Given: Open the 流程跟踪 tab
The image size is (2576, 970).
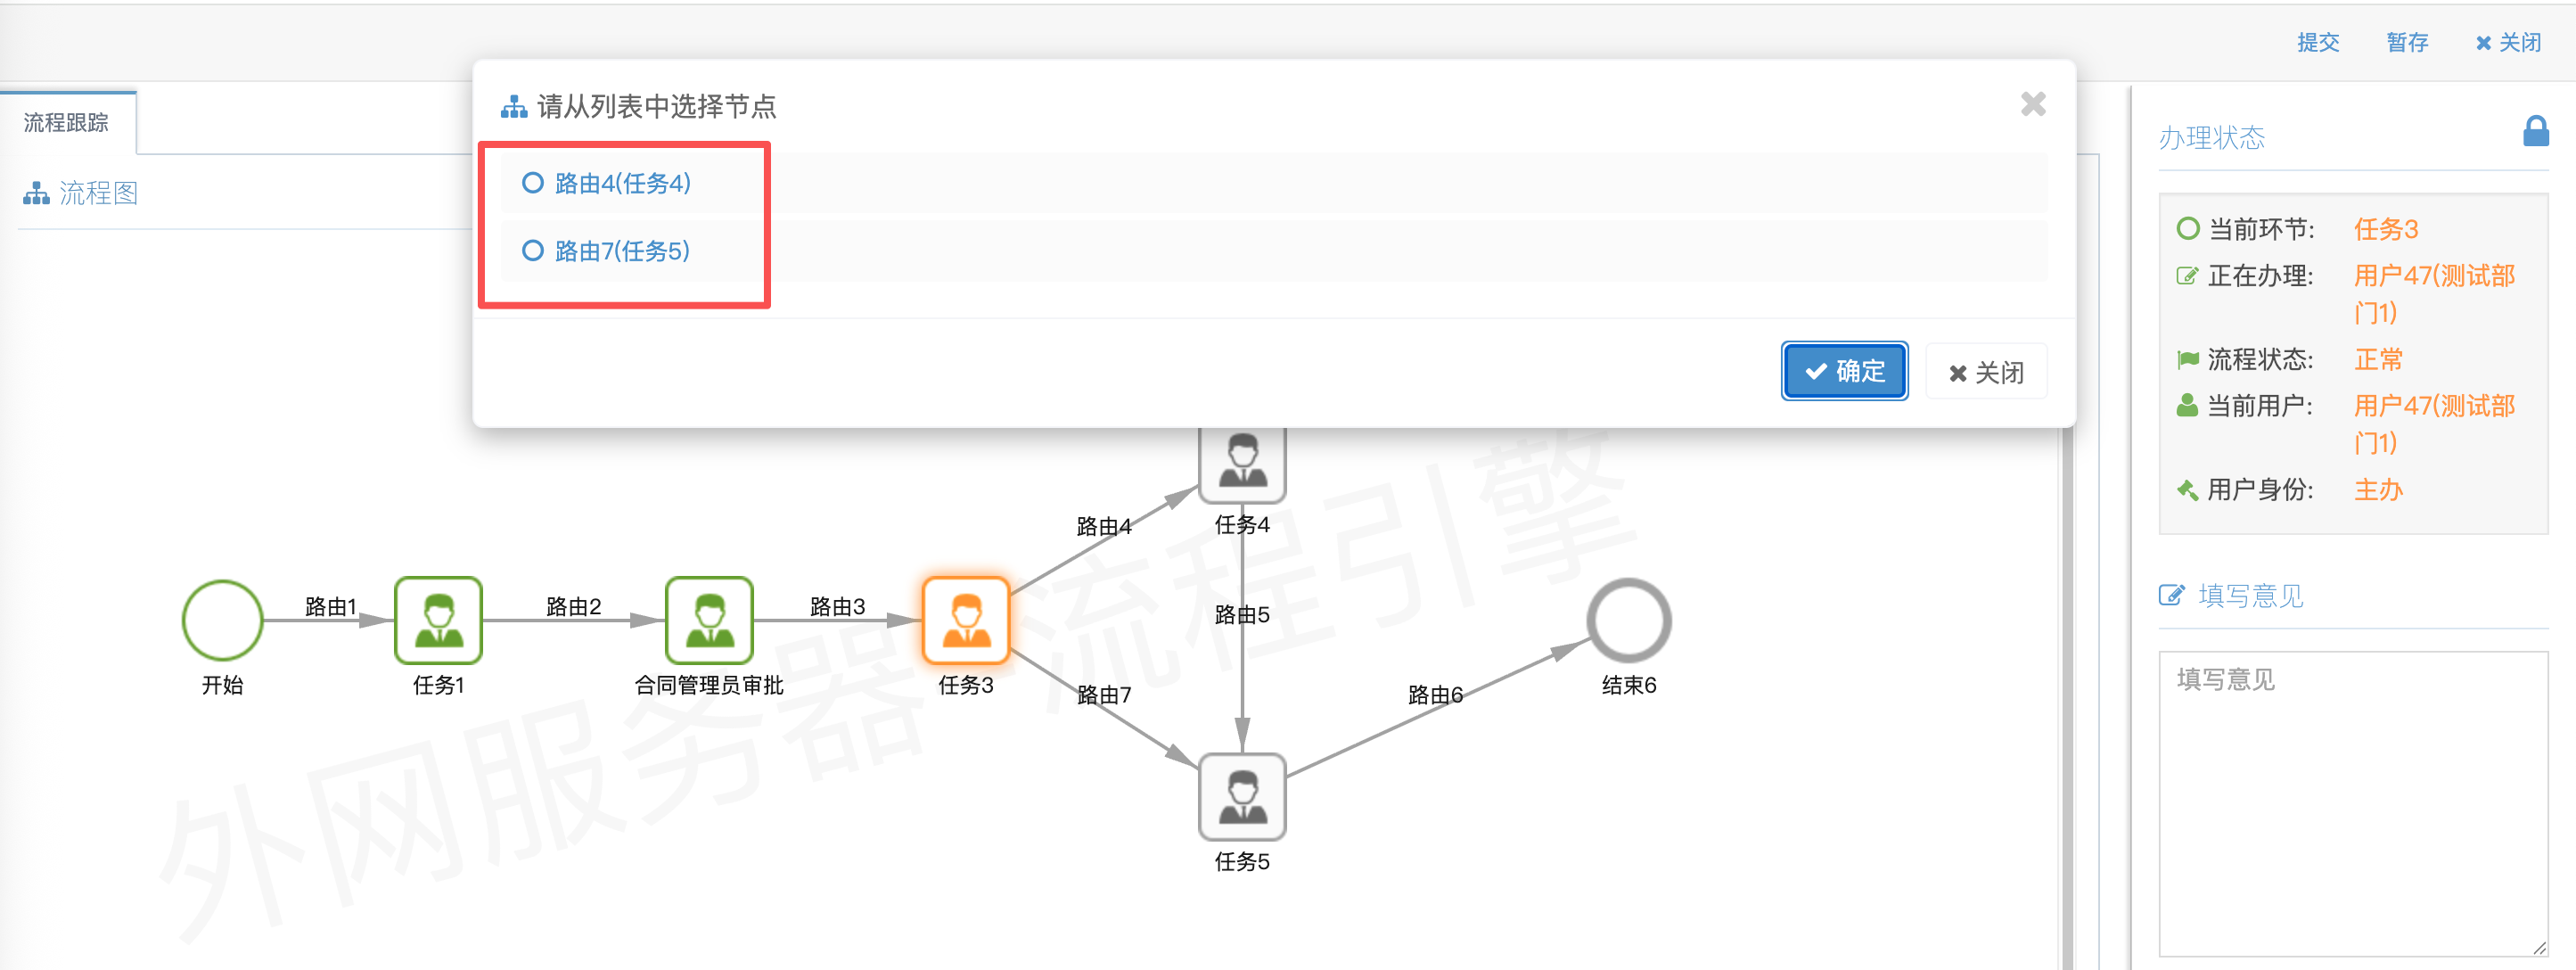Looking at the screenshot, I should pos(67,122).
